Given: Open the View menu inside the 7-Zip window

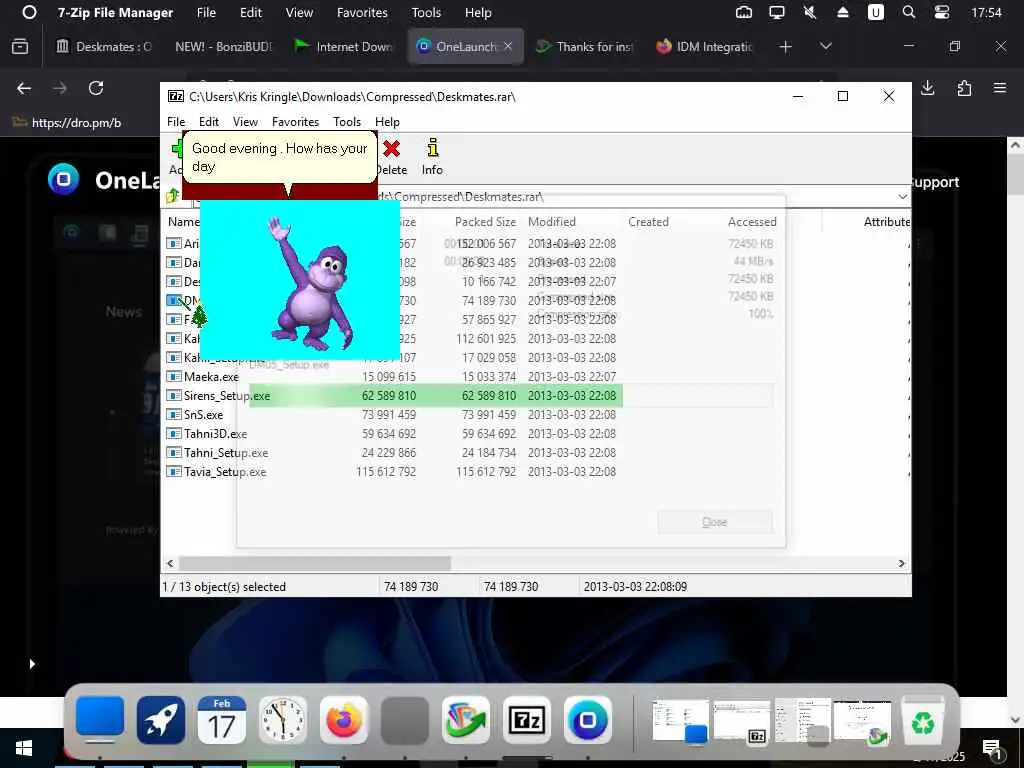Looking at the screenshot, I should 245,122.
